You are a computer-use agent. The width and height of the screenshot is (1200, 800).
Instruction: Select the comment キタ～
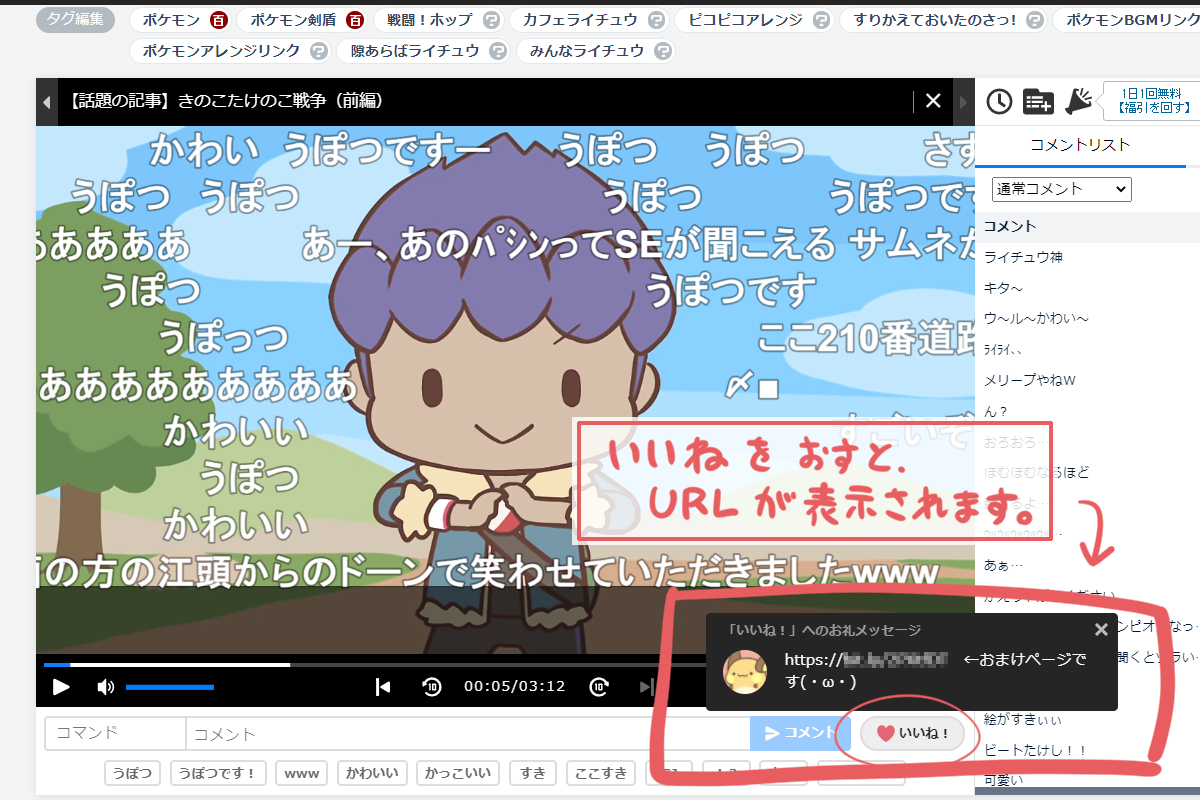(x=1003, y=288)
